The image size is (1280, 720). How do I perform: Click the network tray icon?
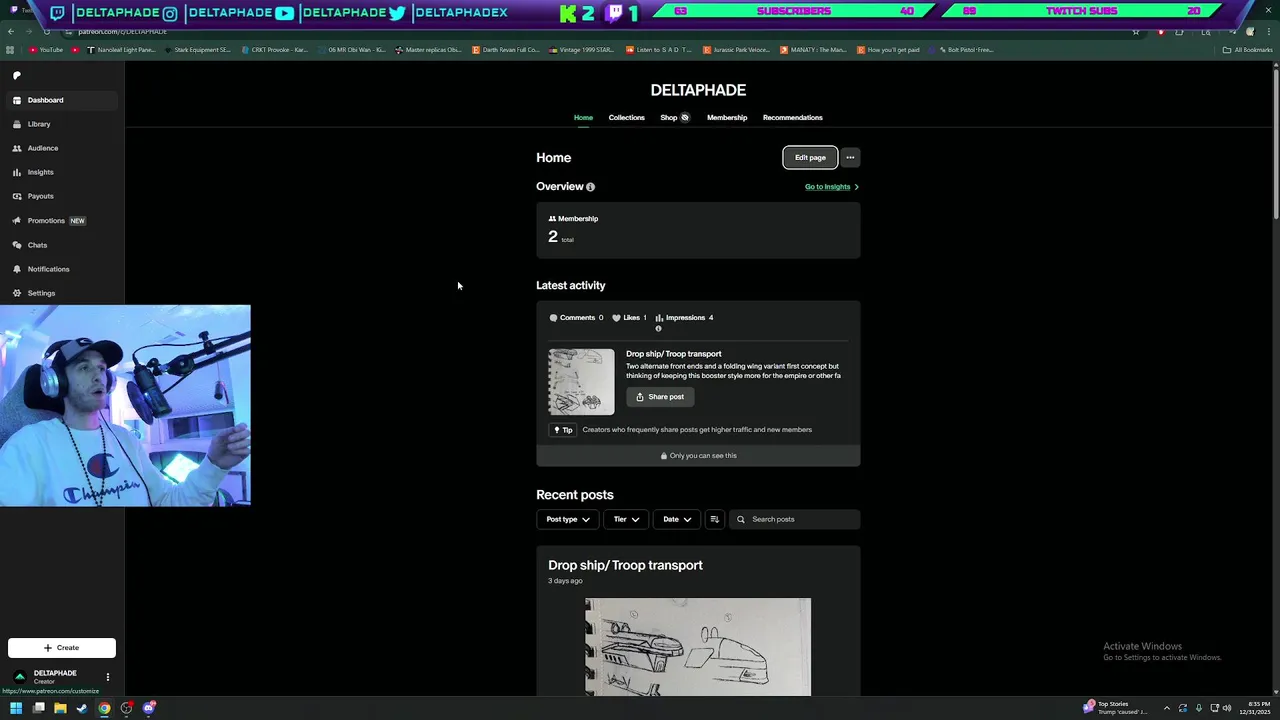[1215, 708]
